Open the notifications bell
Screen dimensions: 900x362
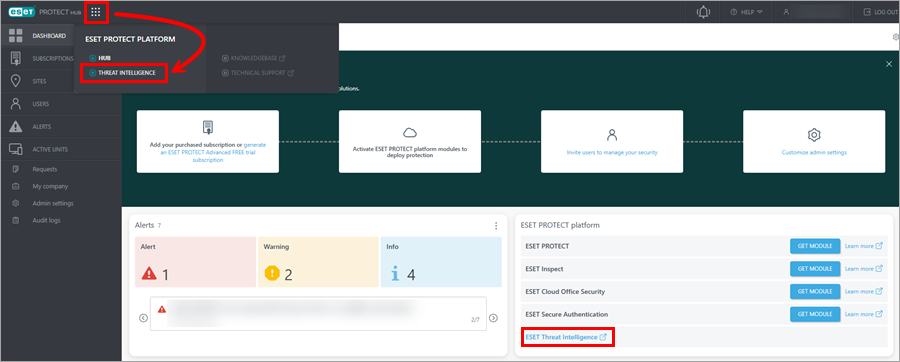pos(703,11)
